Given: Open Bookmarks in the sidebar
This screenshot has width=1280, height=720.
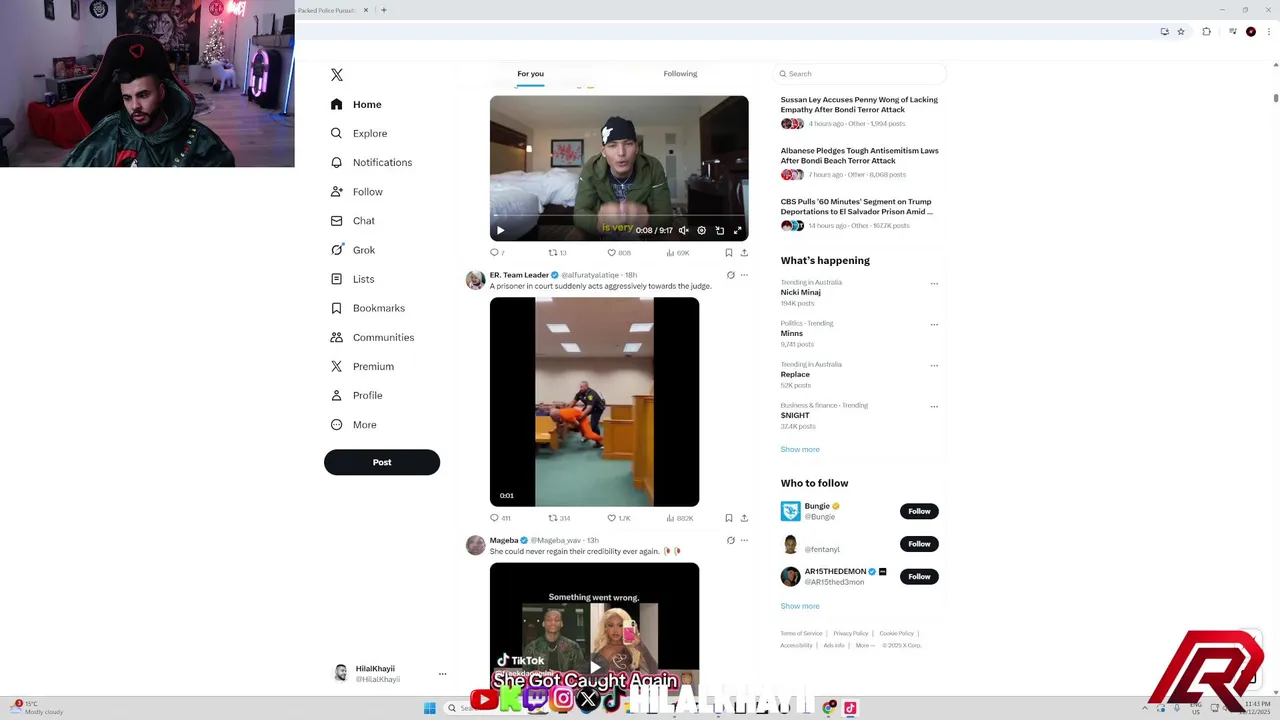Looking at the screenshot, I should 367,308.
